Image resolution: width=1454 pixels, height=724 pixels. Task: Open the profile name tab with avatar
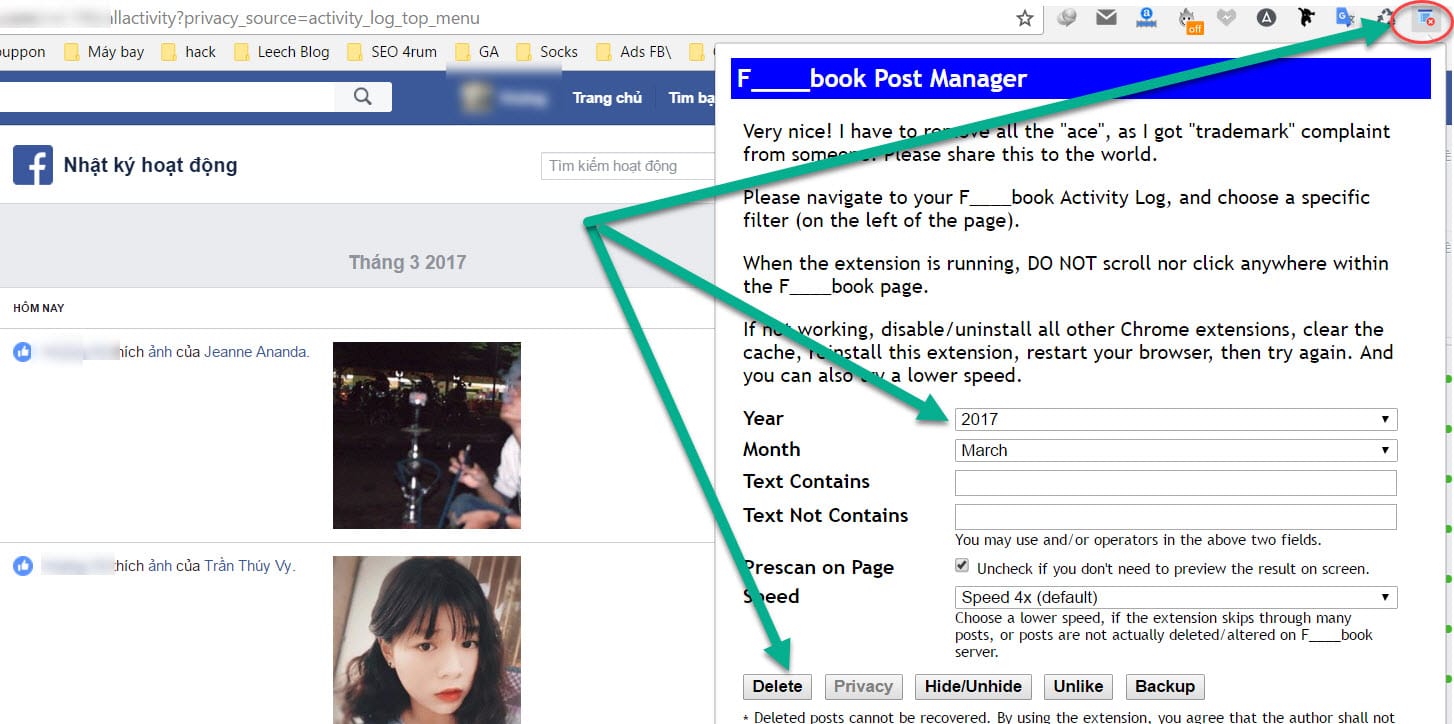[x=503, y=98]
